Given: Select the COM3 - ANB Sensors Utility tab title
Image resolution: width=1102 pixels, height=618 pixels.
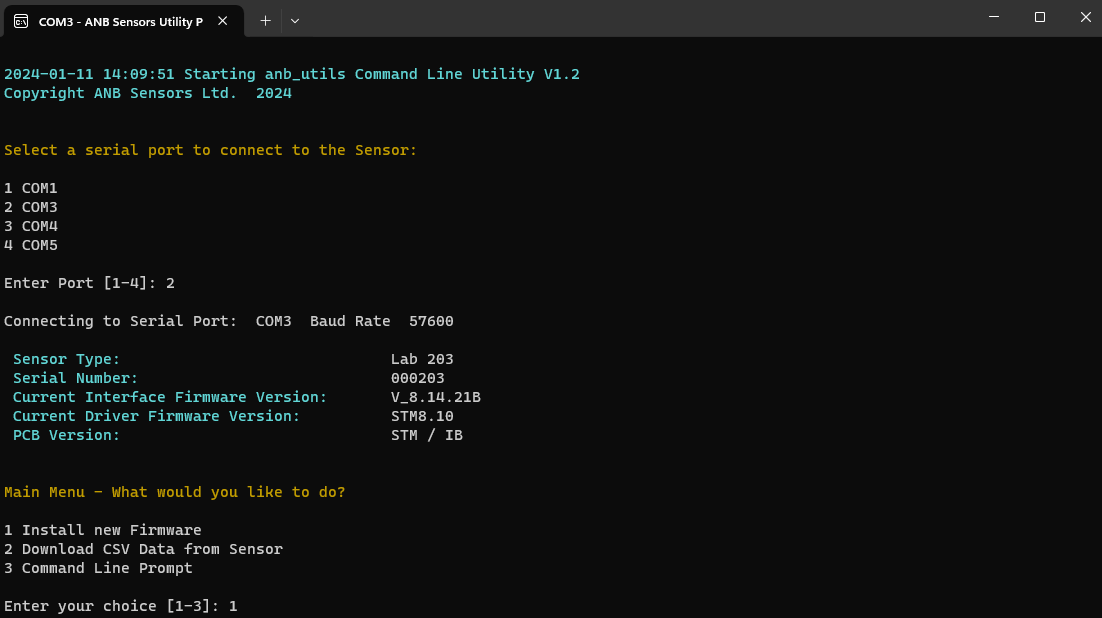Looking at the screenshot, I should 120,21.
